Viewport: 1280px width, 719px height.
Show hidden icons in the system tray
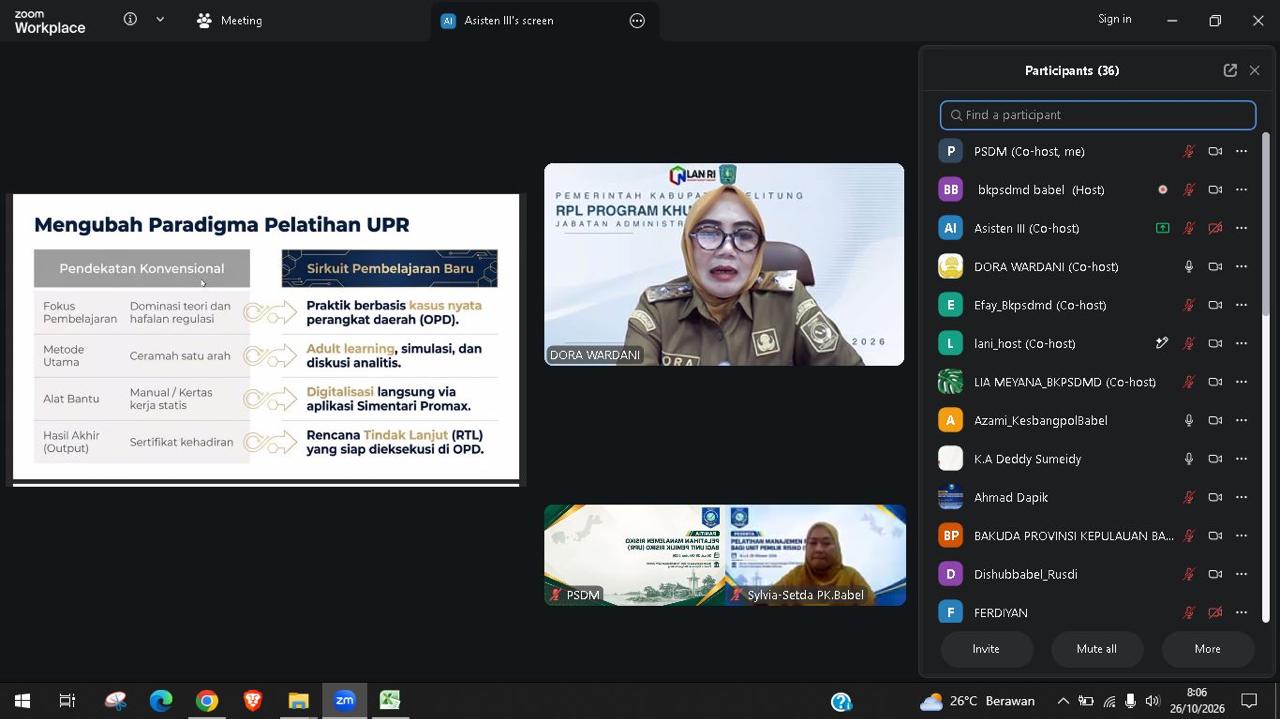click(1063, 701)
